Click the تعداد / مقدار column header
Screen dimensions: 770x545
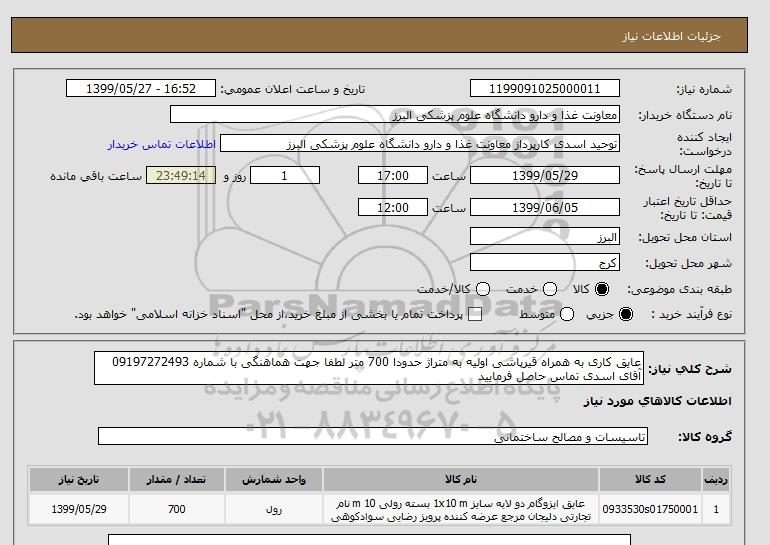coord(176,479)
